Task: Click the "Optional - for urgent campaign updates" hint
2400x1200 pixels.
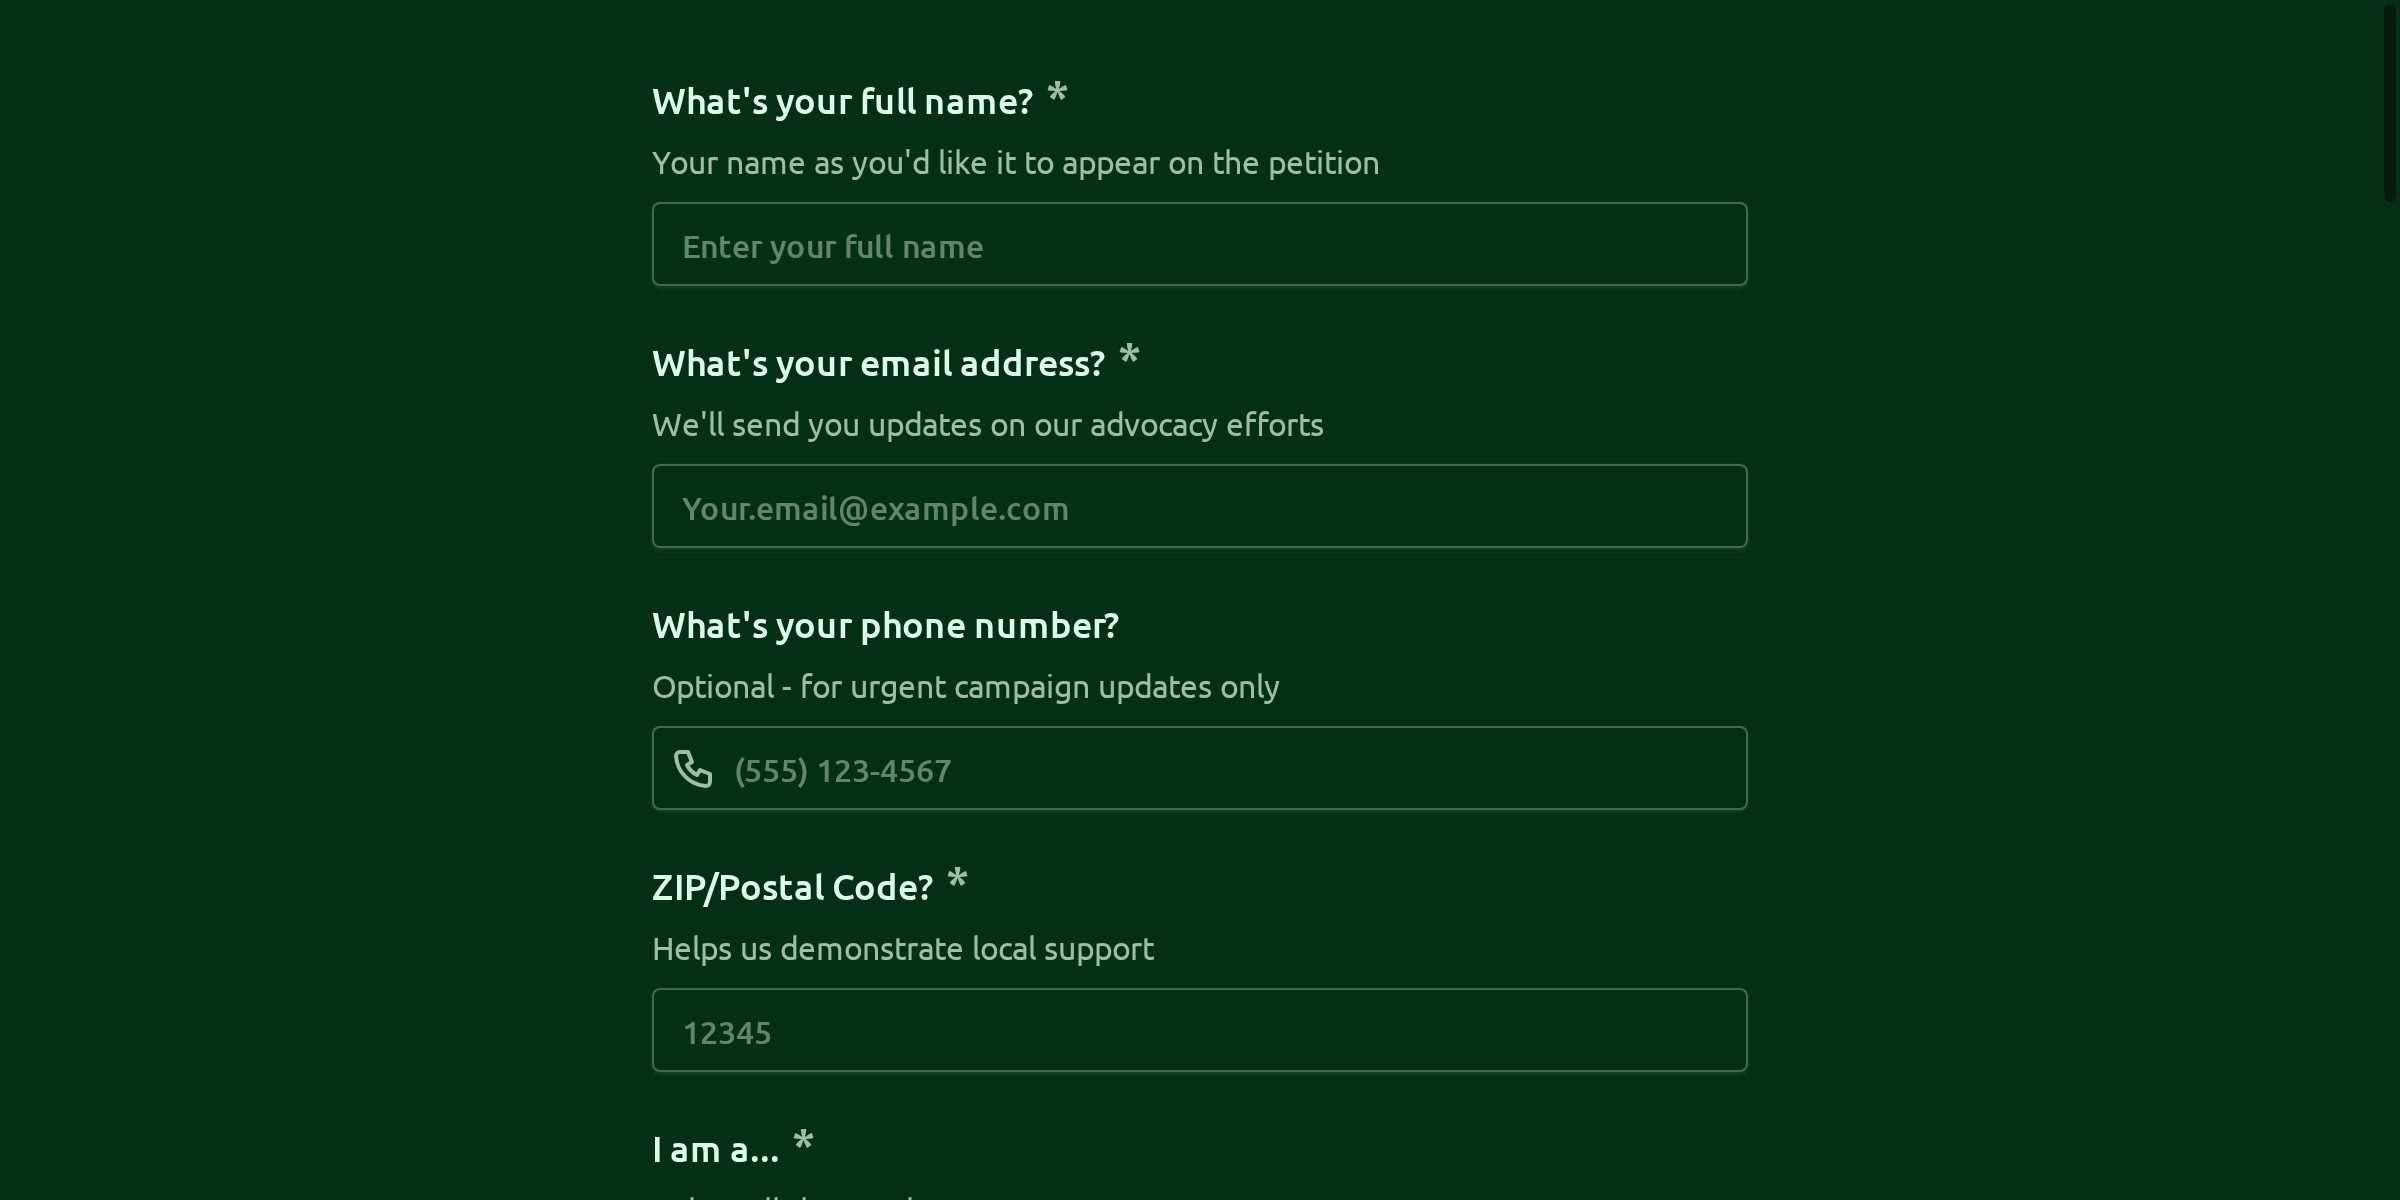Action: point(965,687)
